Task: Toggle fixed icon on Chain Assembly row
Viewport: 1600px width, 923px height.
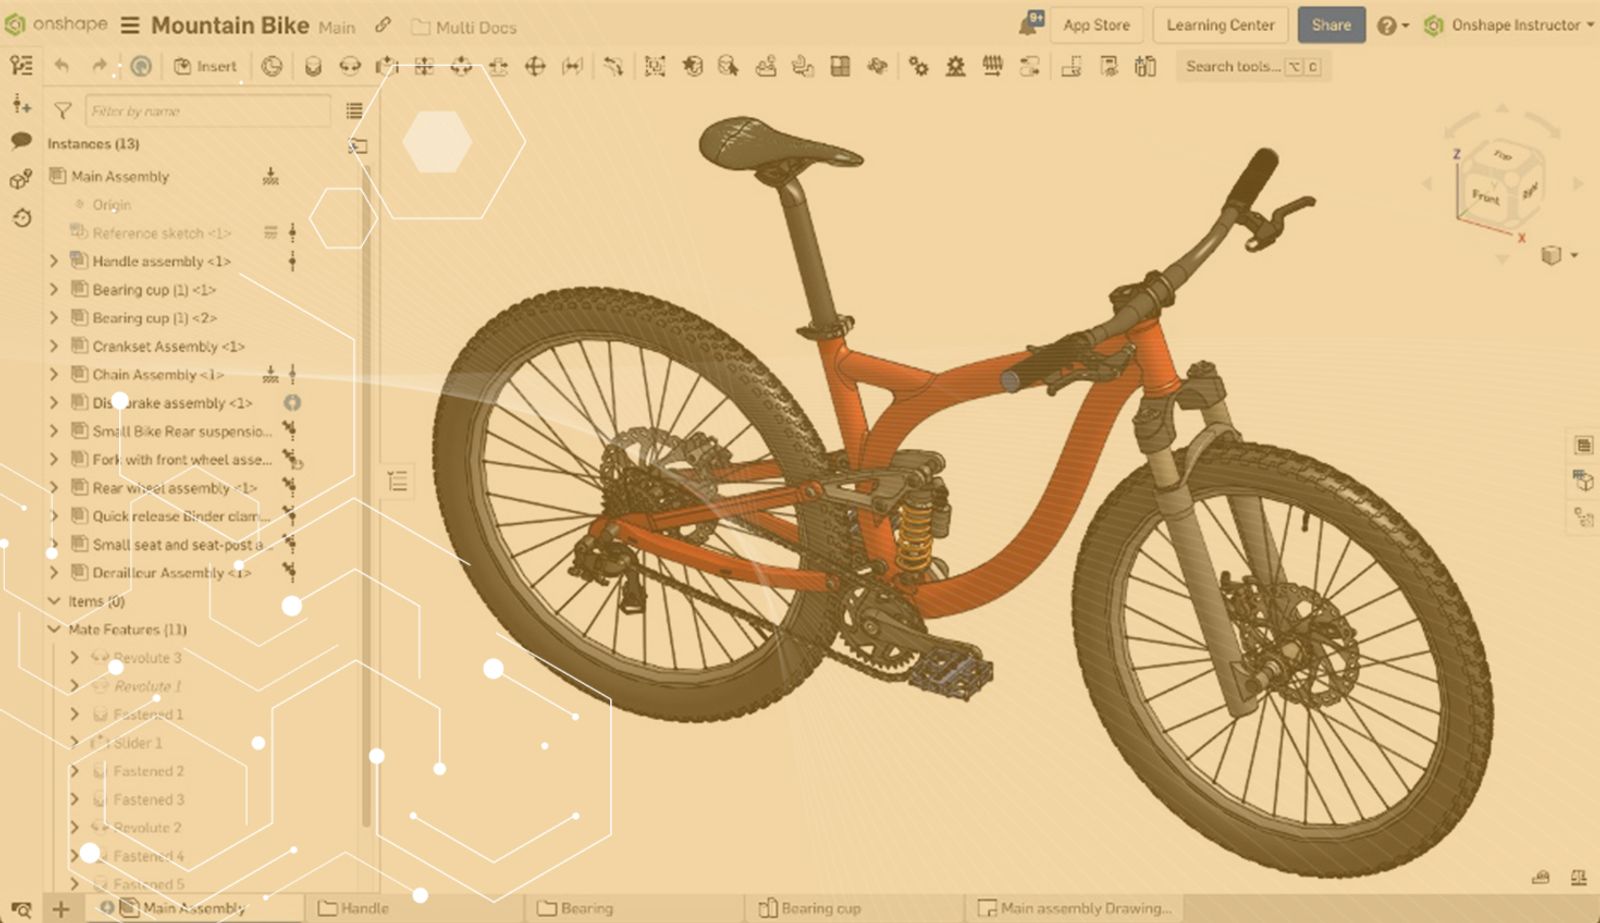Action: [x=270, y=375]
